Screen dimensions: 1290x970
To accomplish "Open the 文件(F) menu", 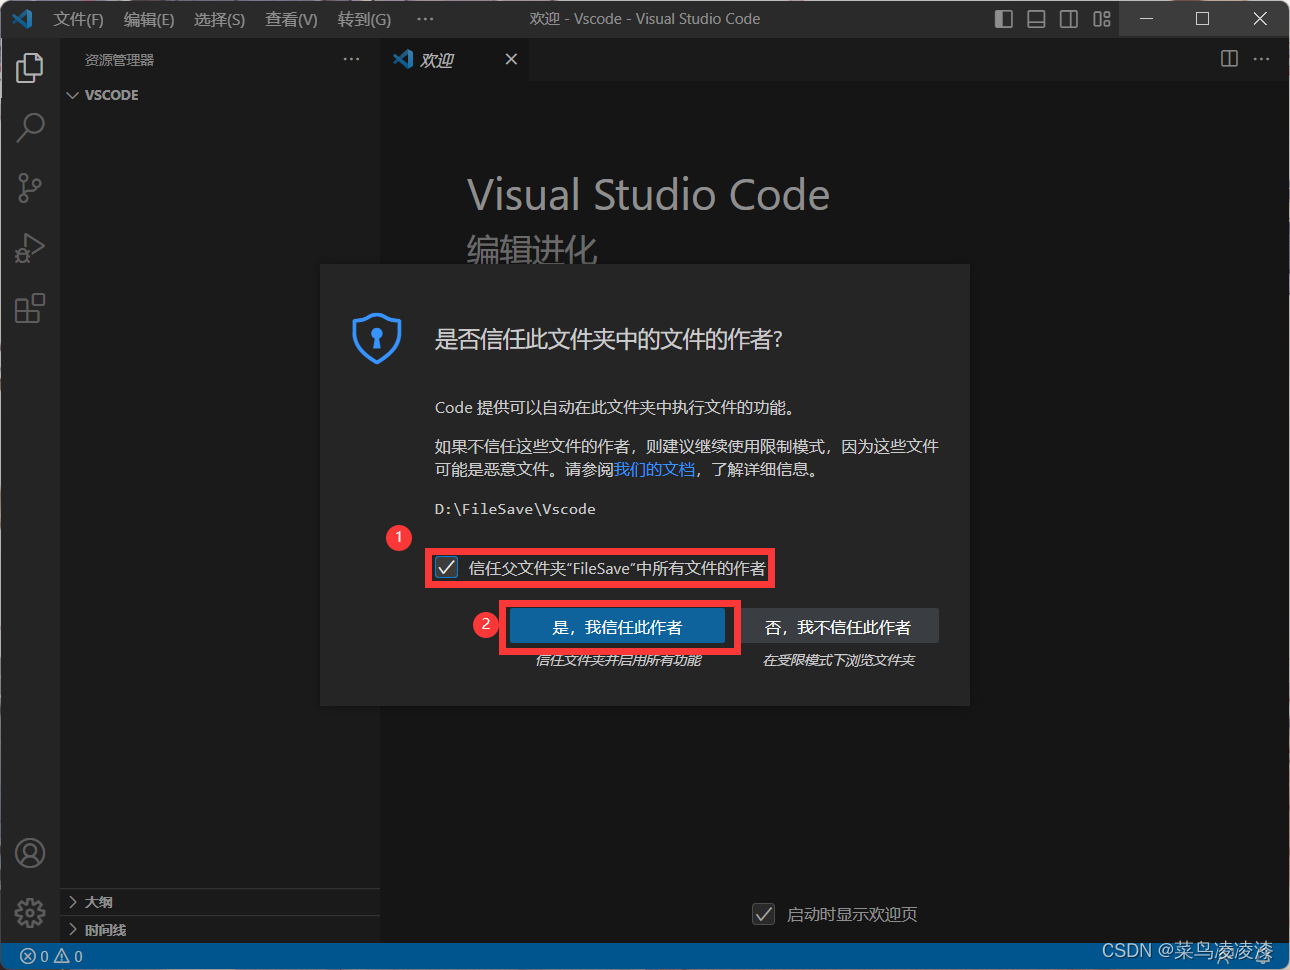I will click(78, 19).
